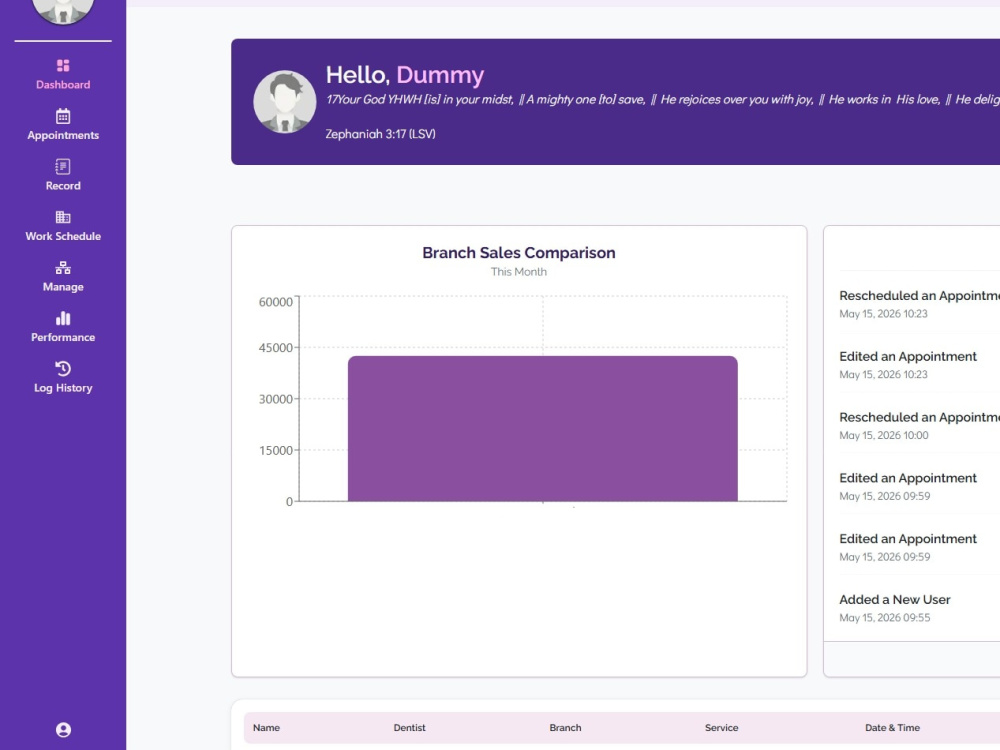The width and height of the screenshot is (1000, 750).
Task: Click the Name column header
Action: [267, 728]
